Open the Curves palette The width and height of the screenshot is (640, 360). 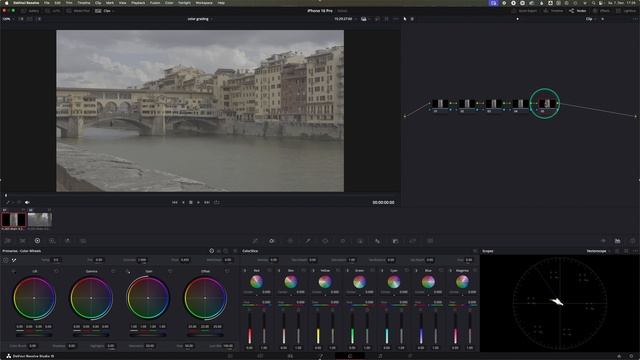pyautogui.click(x=255, y=241)
